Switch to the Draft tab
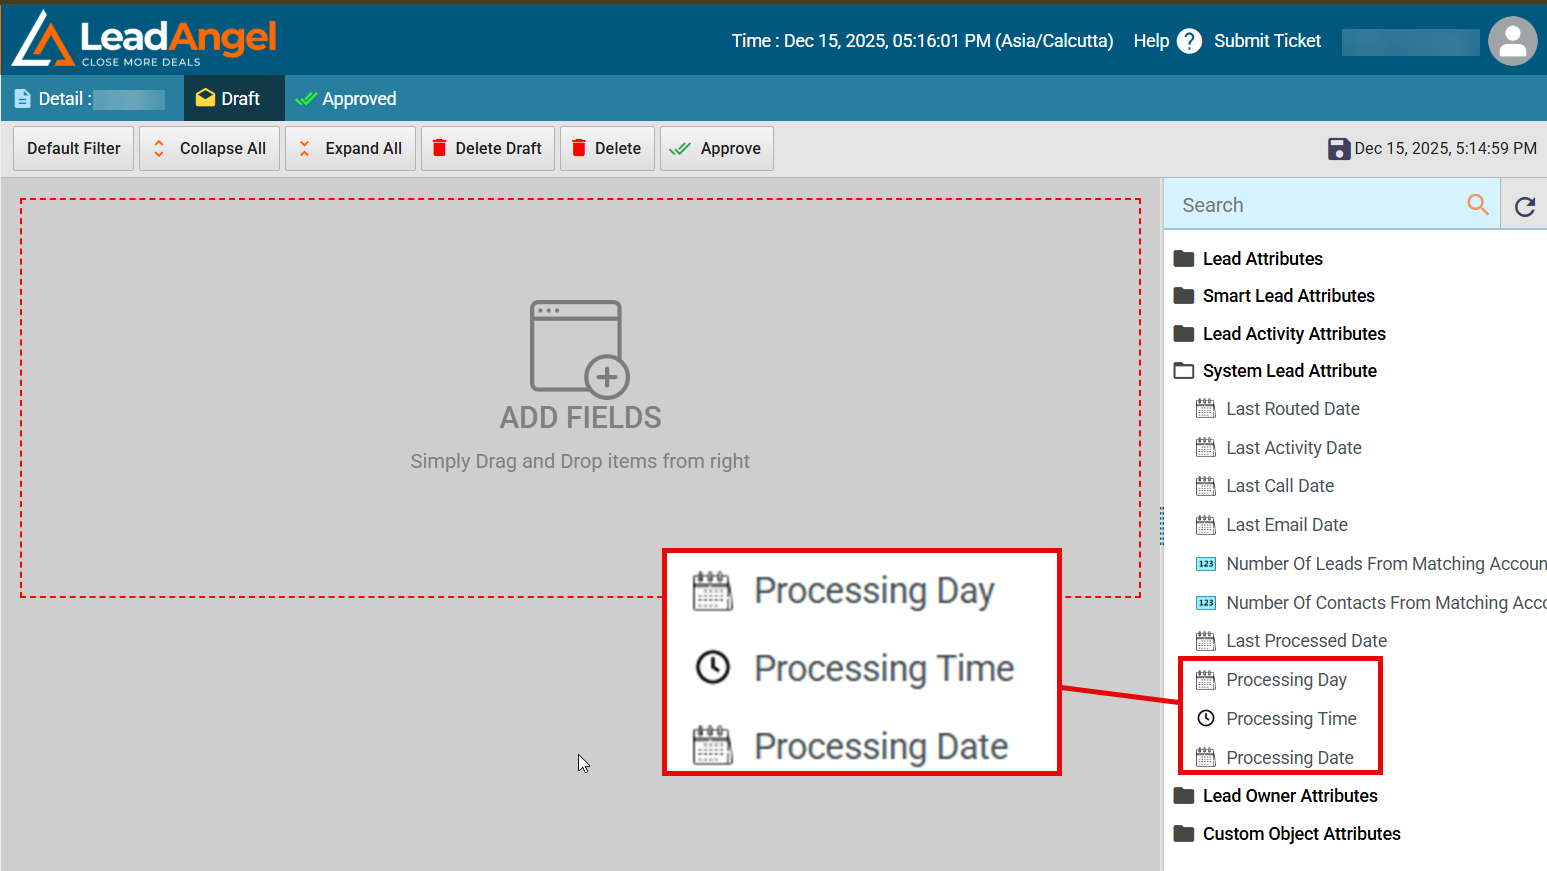Viewport: 1547px width, 871px height. 229,98
